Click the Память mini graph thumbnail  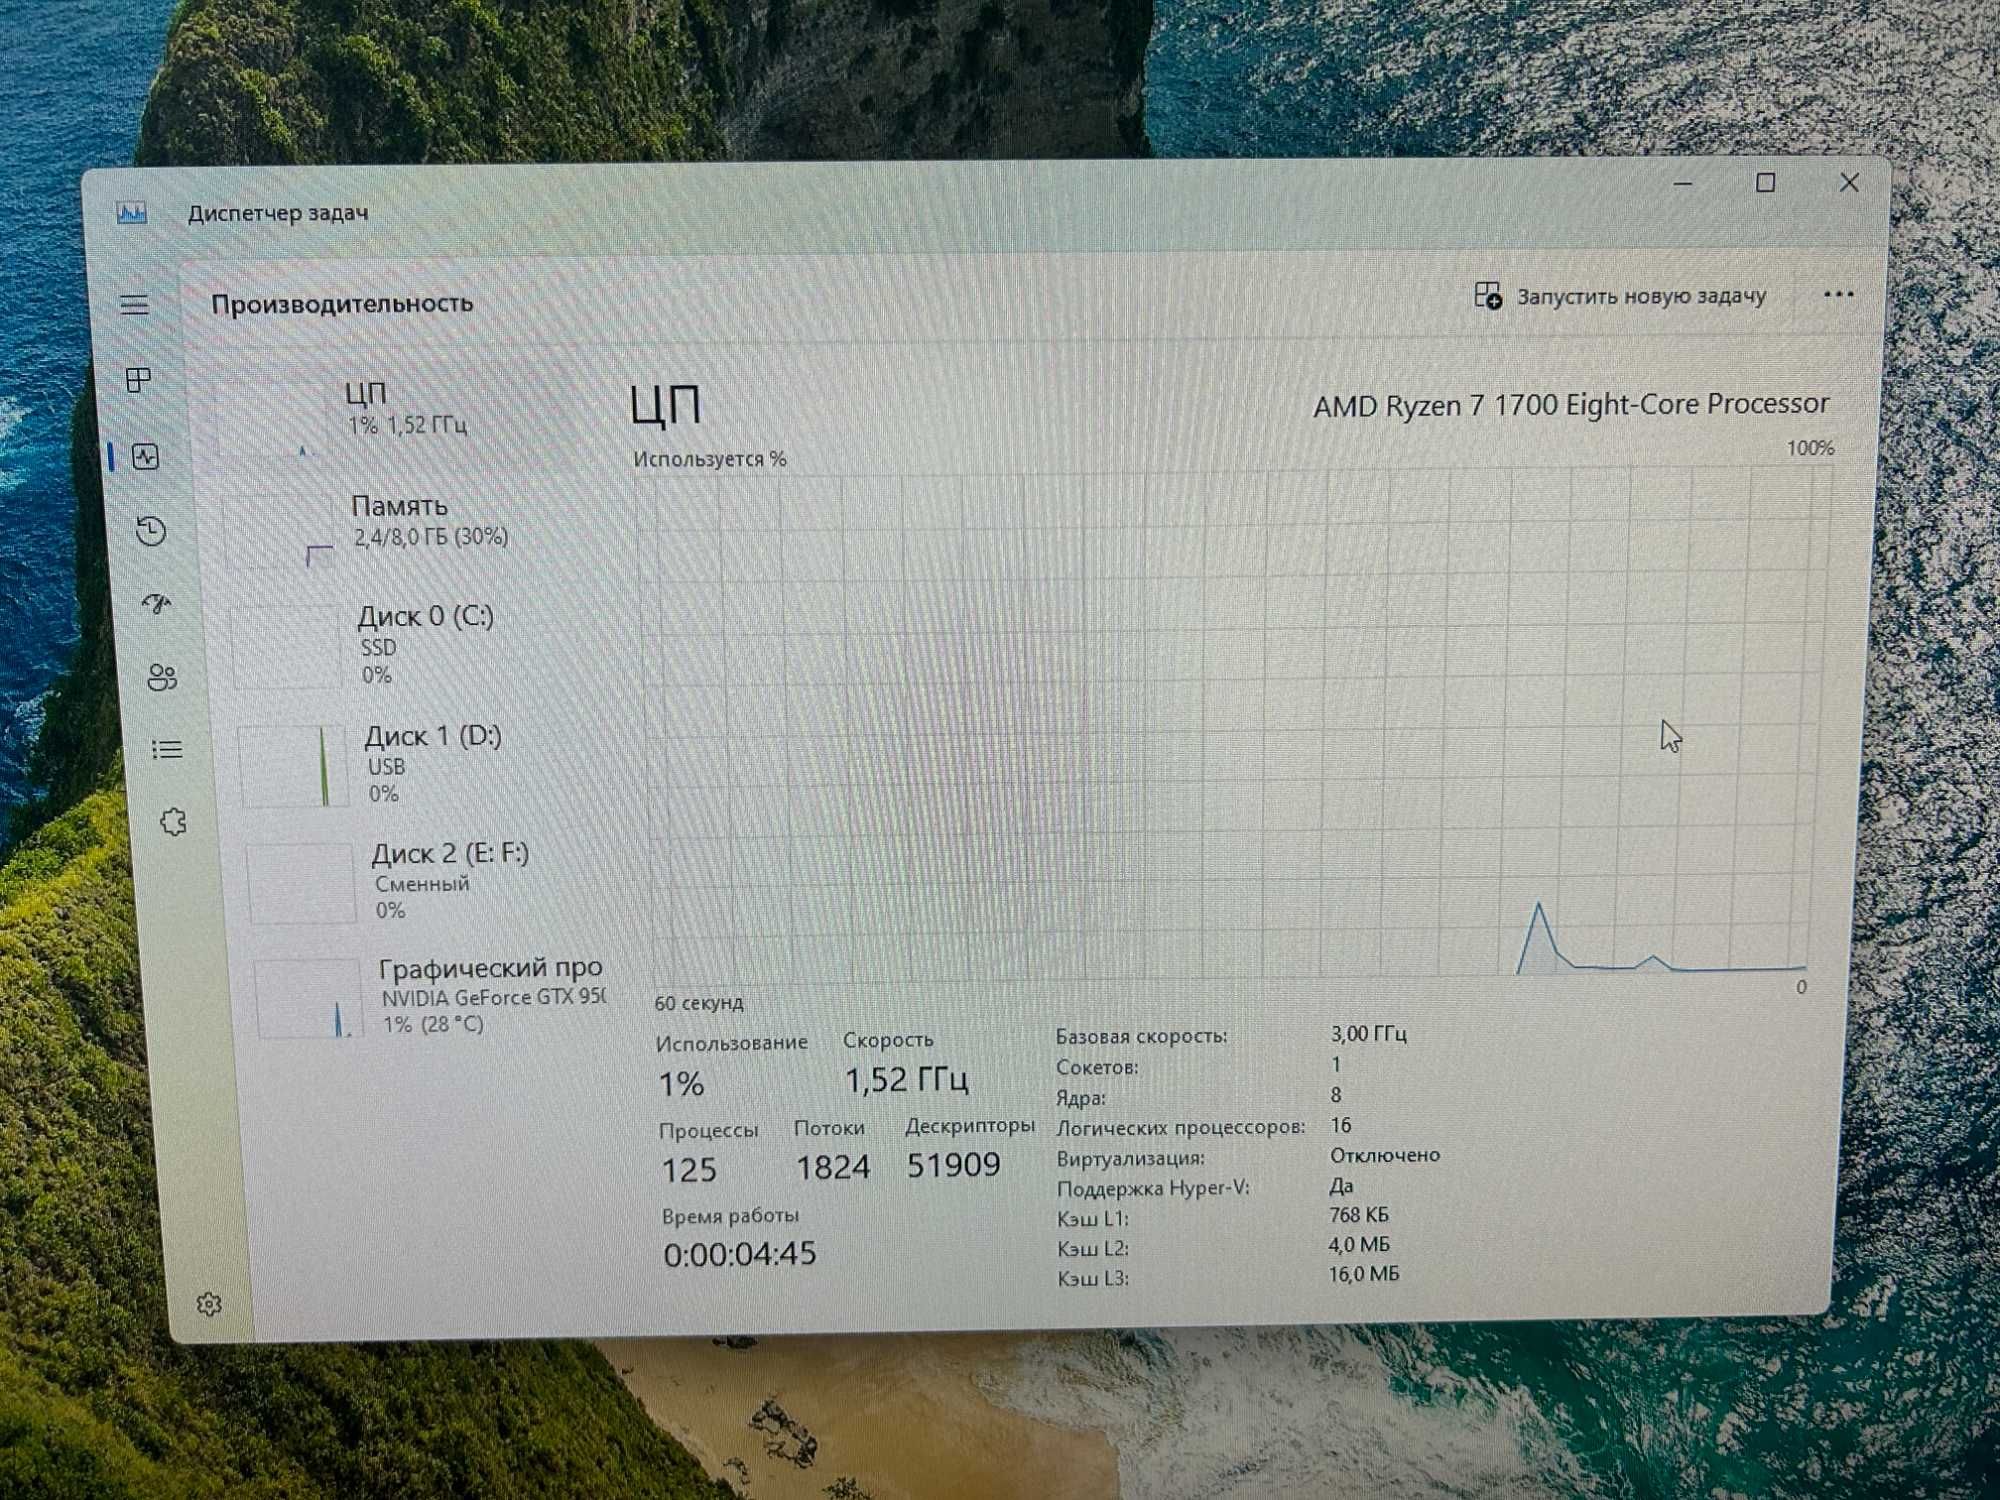(277, 530)
